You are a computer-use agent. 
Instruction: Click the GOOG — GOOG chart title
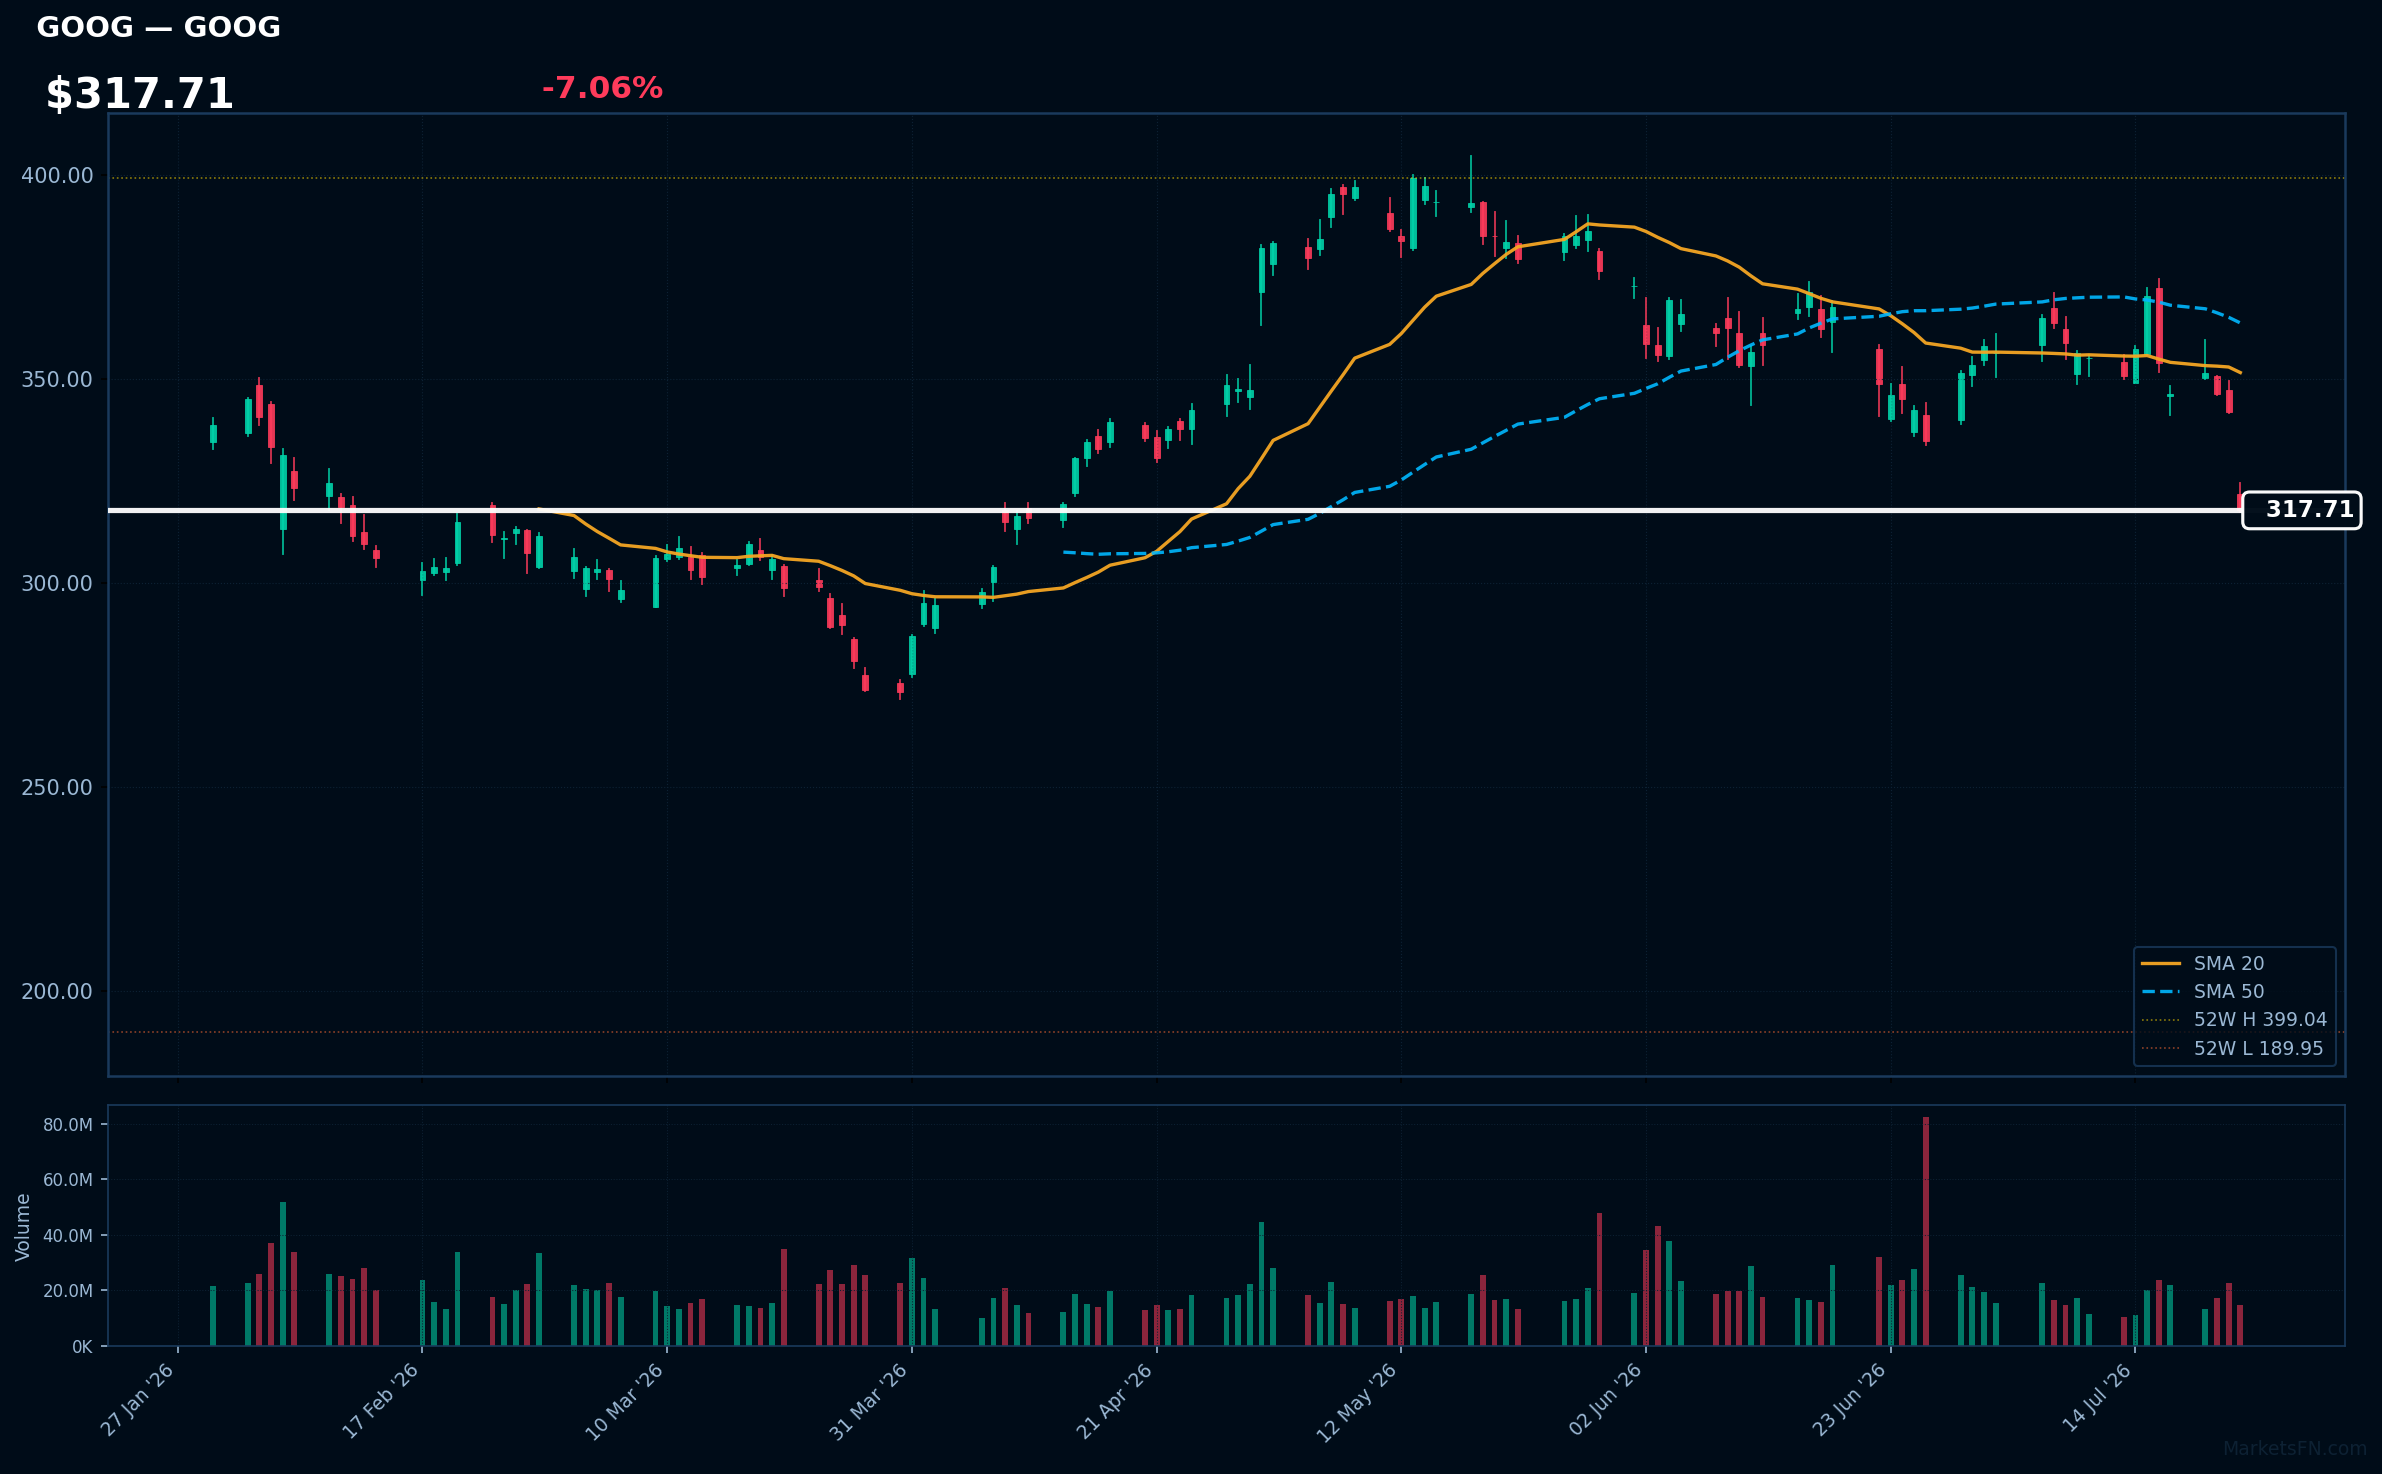pos(158,27)
